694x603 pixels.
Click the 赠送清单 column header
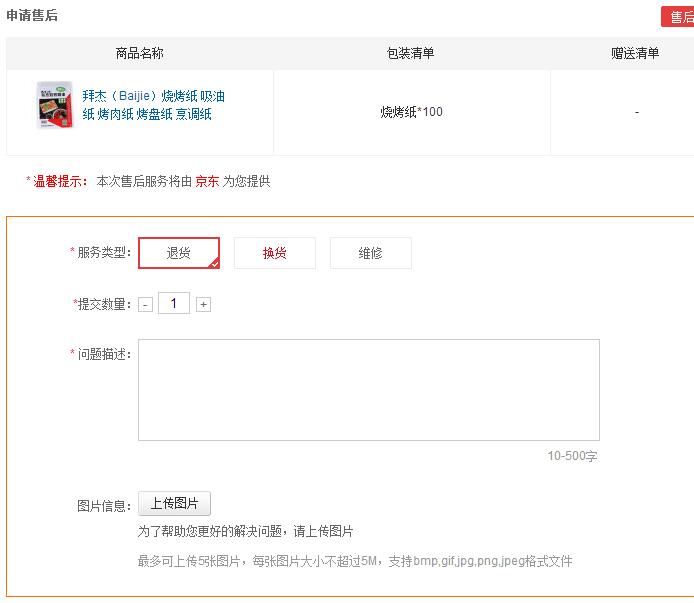[635, 54]
